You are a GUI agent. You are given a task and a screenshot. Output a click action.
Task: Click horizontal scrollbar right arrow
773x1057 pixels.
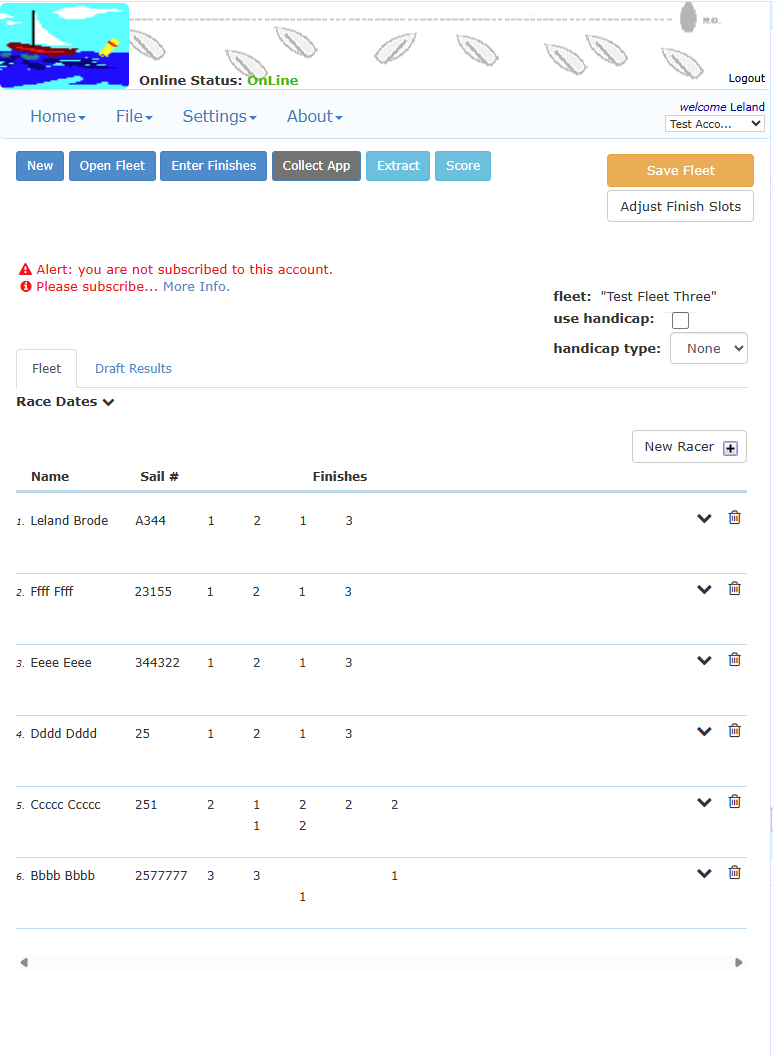pyautogui.click(x=739, y=963)
